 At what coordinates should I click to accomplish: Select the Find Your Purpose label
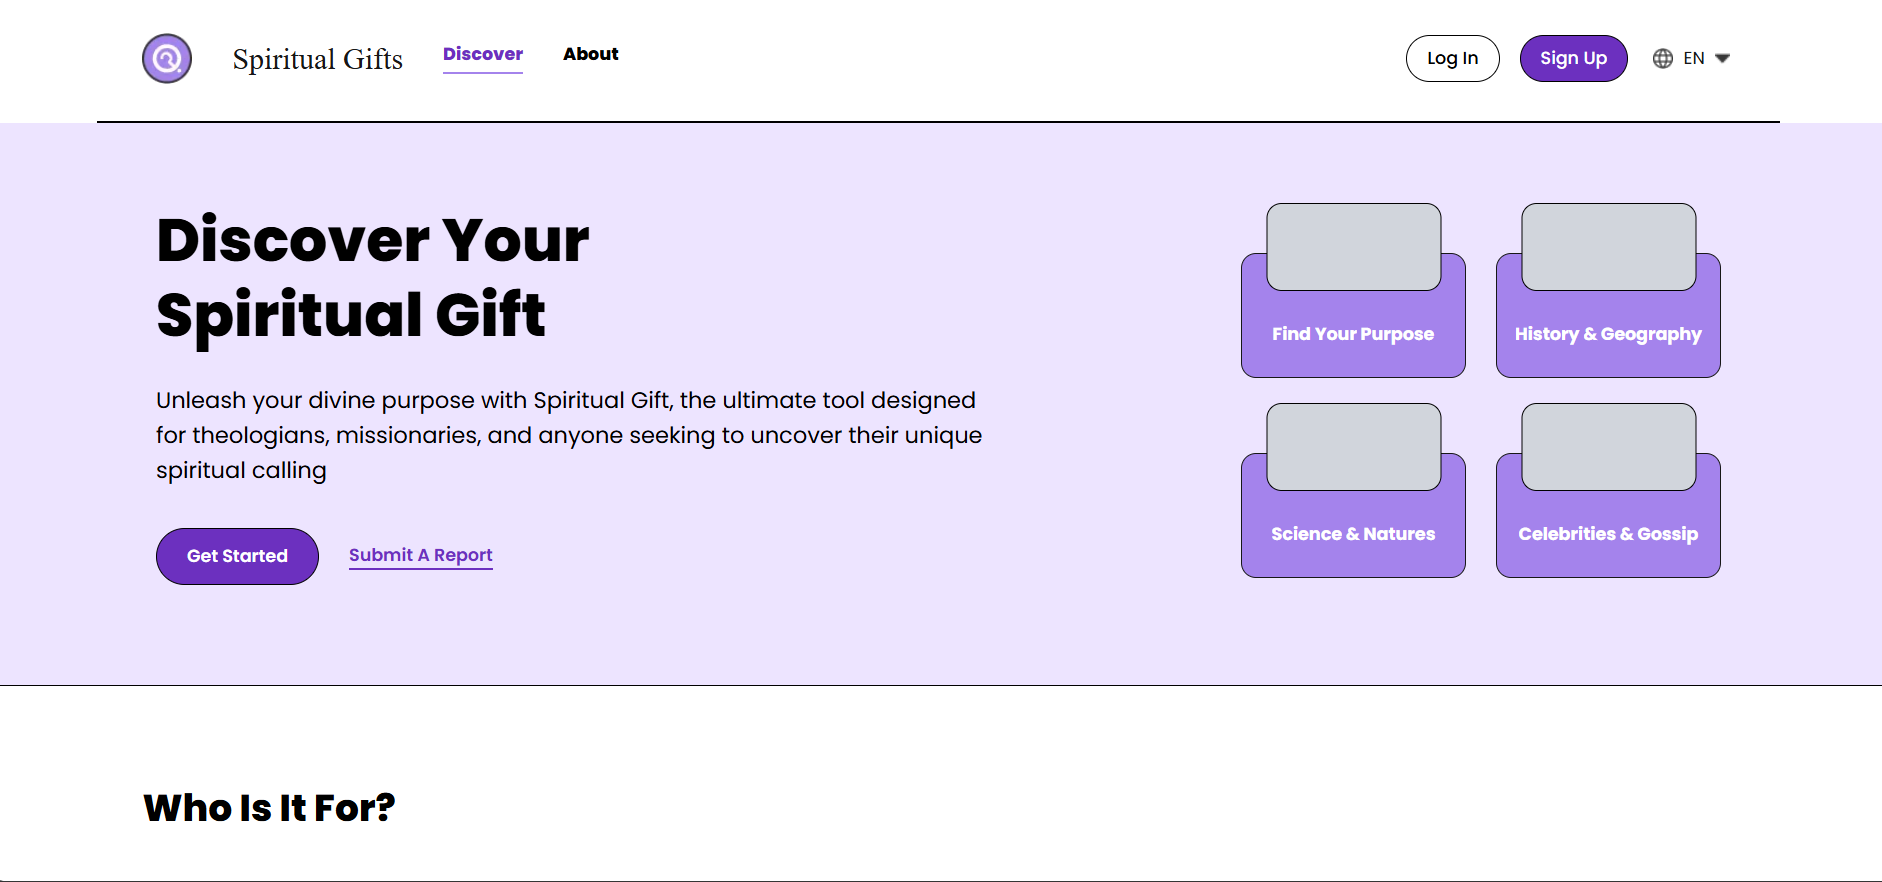1352,334
